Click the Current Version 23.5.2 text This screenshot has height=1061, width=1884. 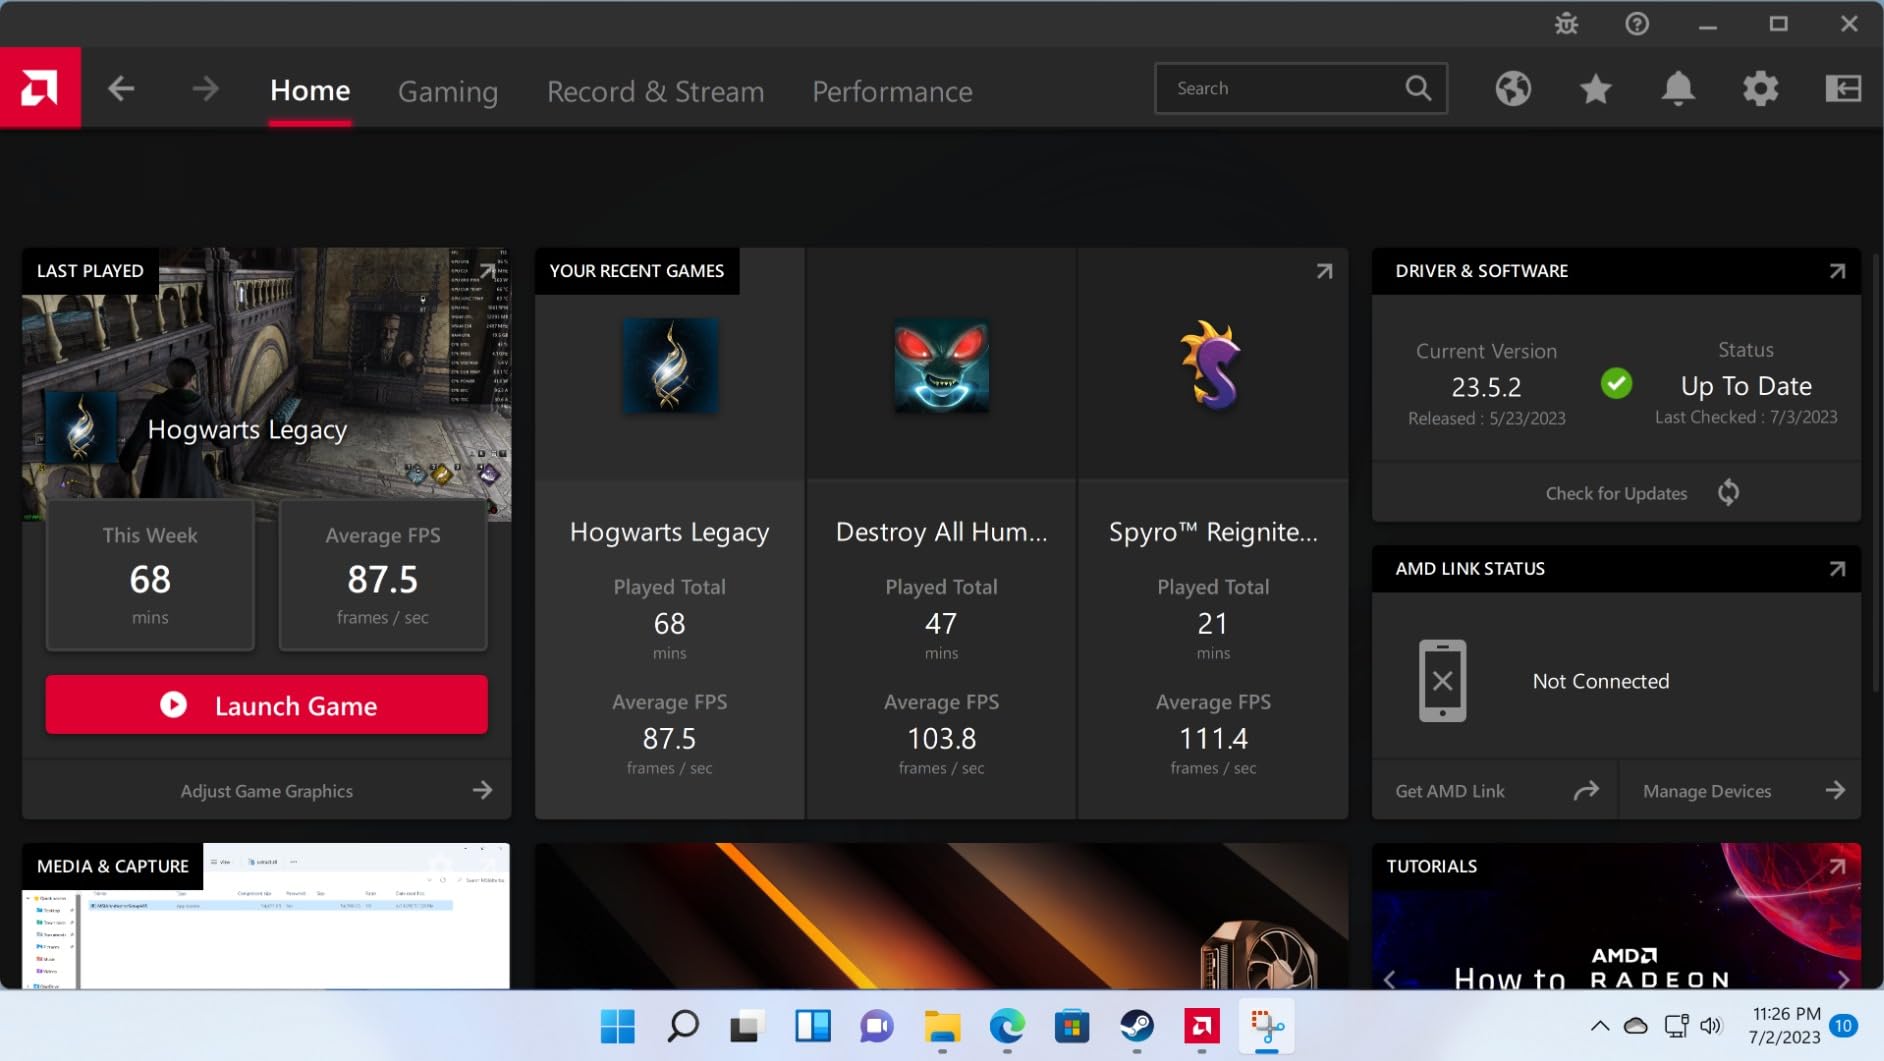pos(1486,386)
